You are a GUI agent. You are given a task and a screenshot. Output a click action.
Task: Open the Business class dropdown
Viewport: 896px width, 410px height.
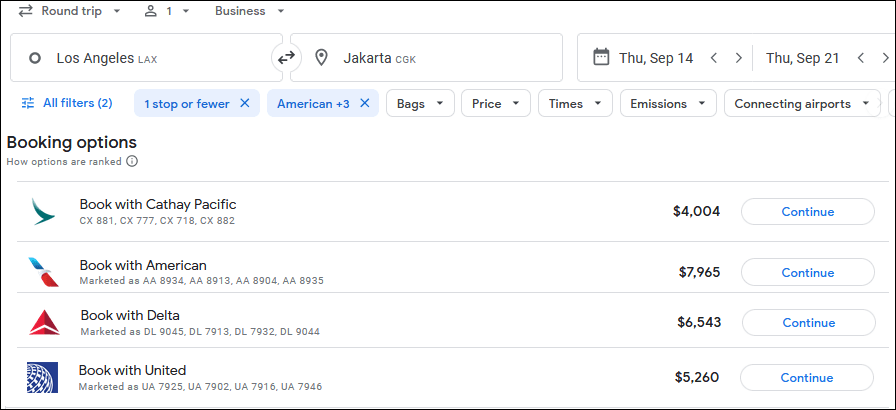250,11
